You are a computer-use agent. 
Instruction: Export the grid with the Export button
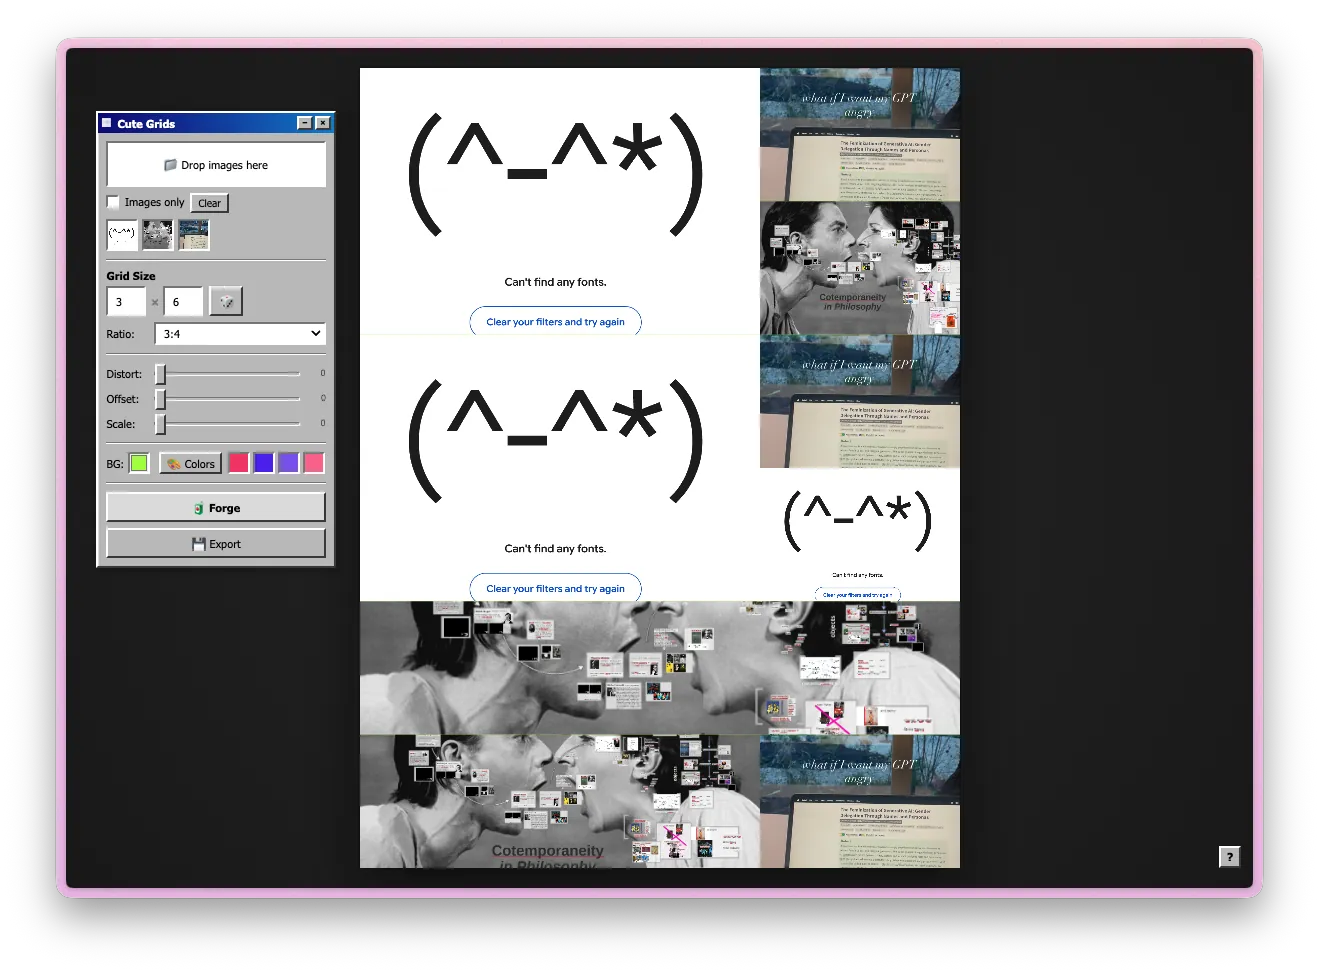coord(216,544)
